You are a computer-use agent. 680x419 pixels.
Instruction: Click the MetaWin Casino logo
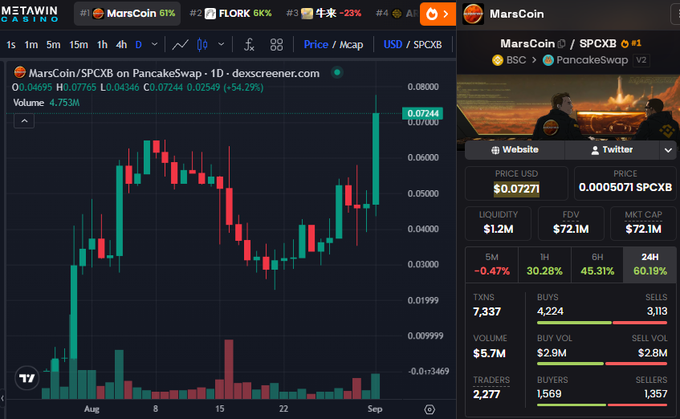click(x=29, y=13)
